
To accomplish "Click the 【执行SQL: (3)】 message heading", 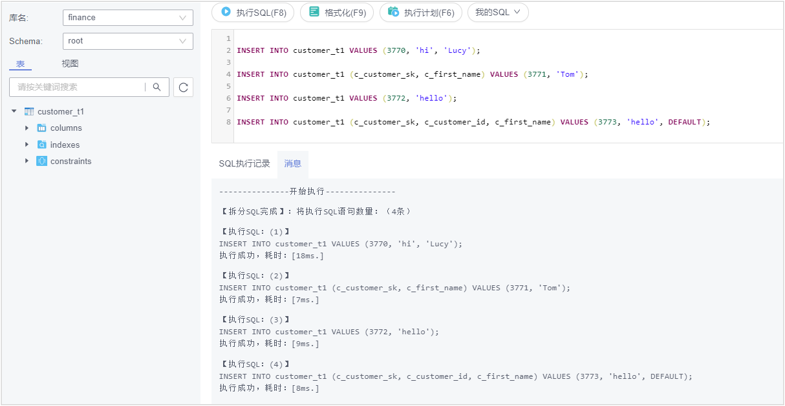I will [x=255, y=319].
